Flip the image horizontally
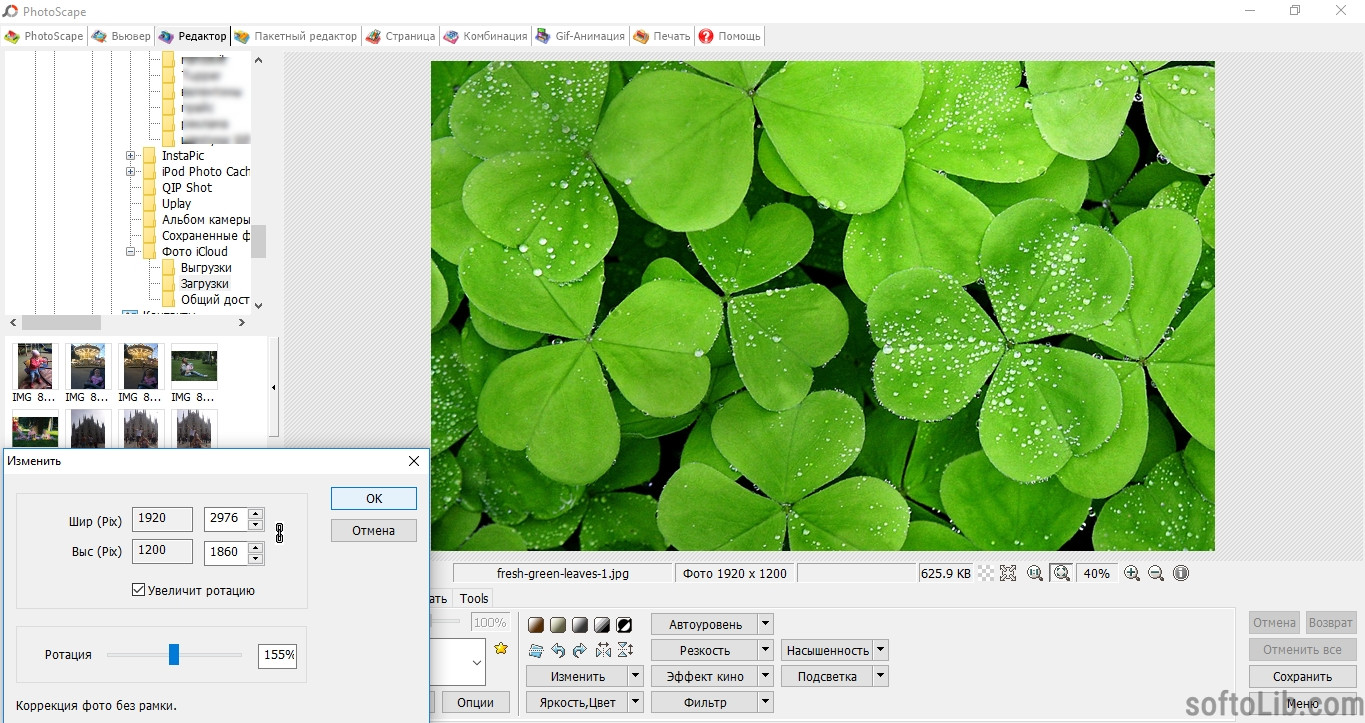The height and width of the screenshot is (723, 1365). pyautogui.click(x=603, y=650)
